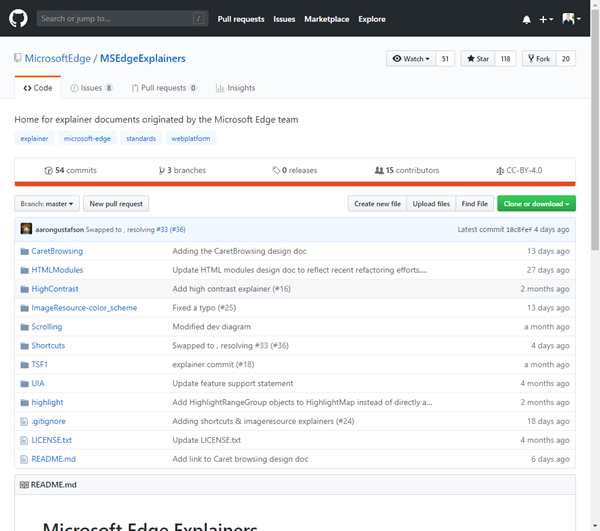Click the contributors people icon
This screenshot has width=600, height=531.
(x=378, y=170)
